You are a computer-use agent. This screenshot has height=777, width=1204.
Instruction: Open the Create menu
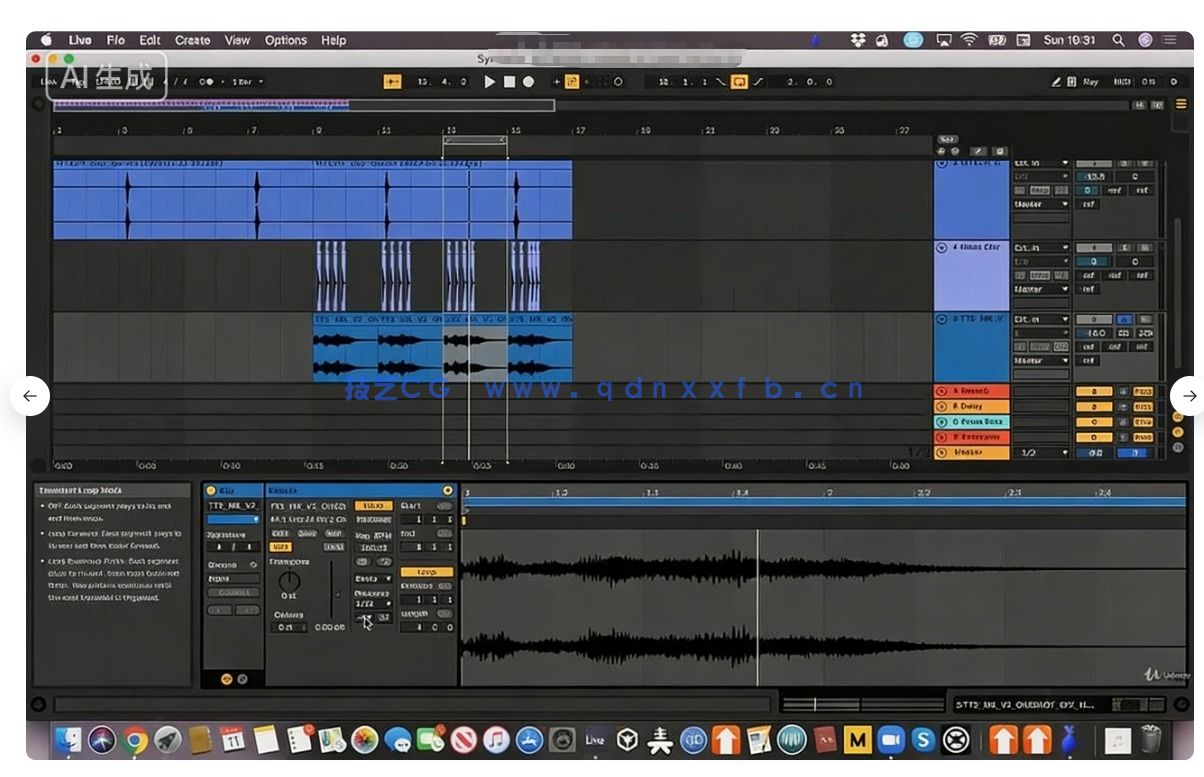pyautogui.click(x=191, y=40)
